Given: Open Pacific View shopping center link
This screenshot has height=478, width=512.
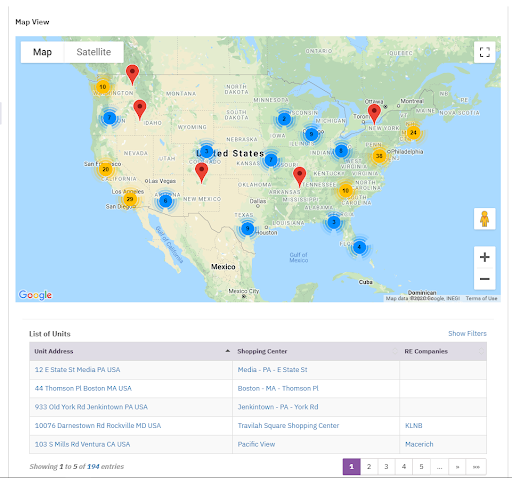Looking at the screenshot, I should click(x=256, y=444).
